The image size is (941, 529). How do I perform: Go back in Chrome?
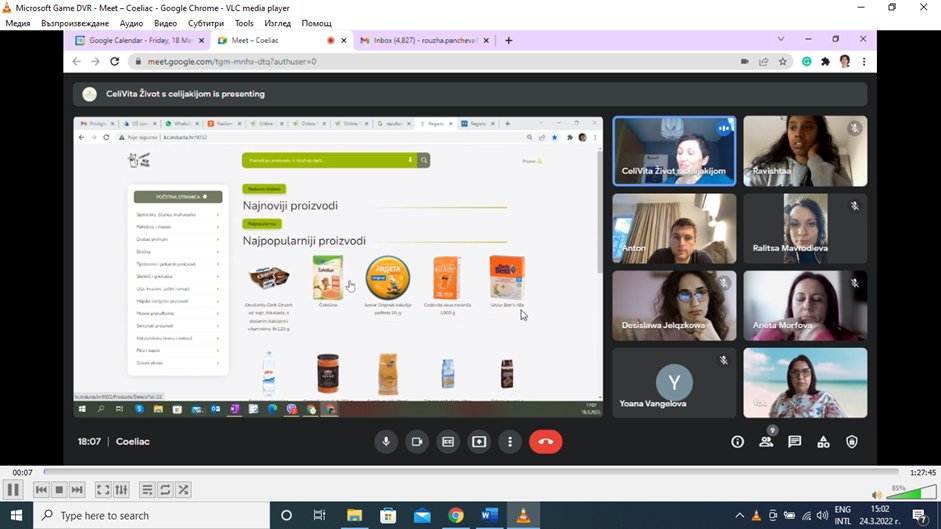76,61
